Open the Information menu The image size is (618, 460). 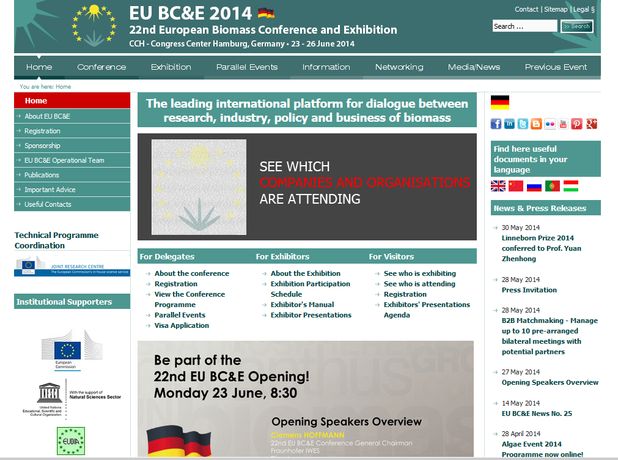[326, 67]
